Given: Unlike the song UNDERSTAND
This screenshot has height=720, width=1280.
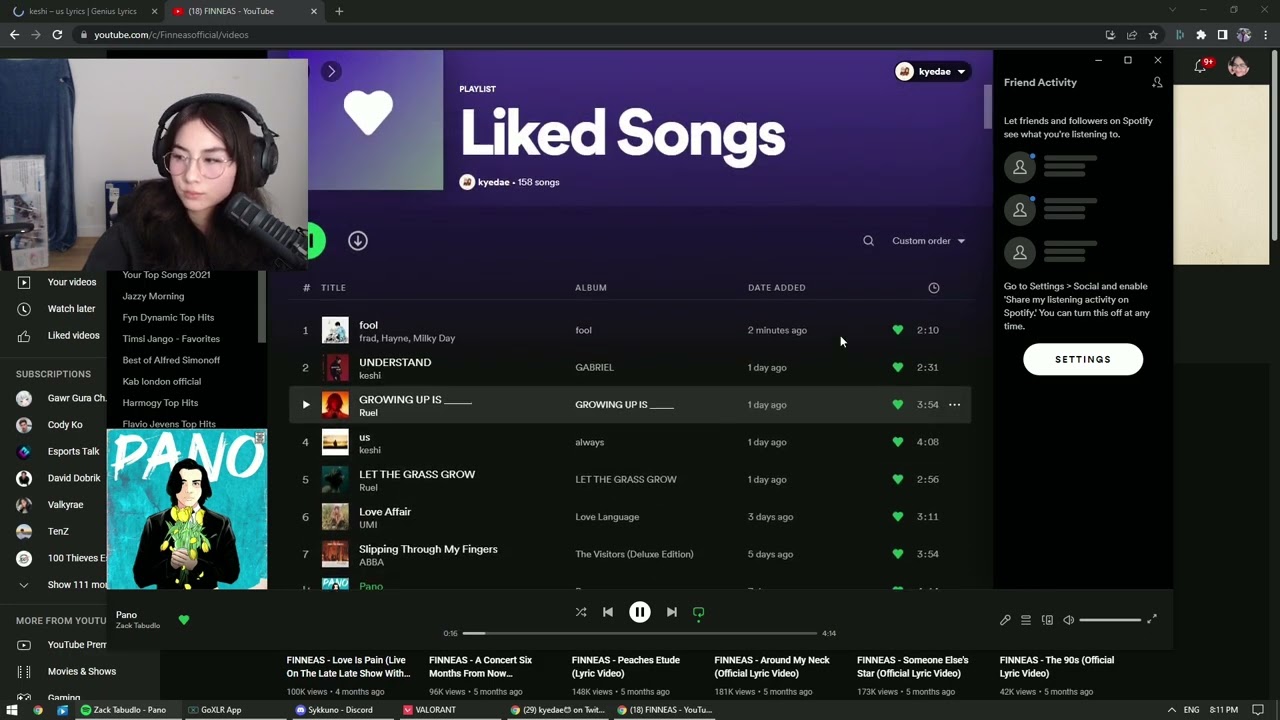Looking at the screenshot, I should coord(897,367).
